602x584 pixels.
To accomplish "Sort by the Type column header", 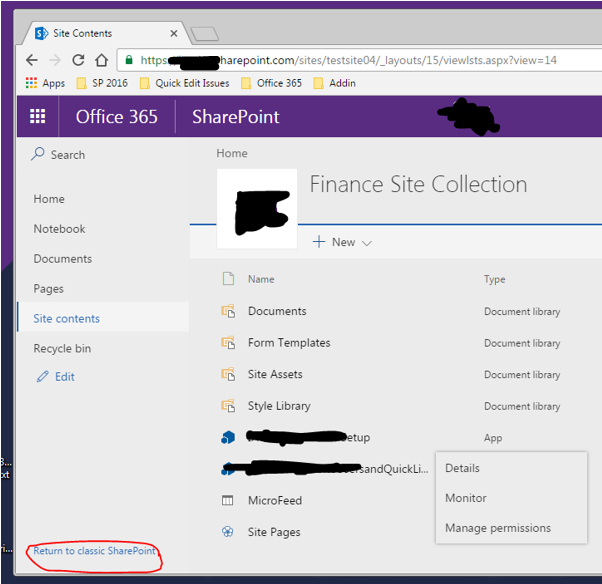I will pos(494,279).
